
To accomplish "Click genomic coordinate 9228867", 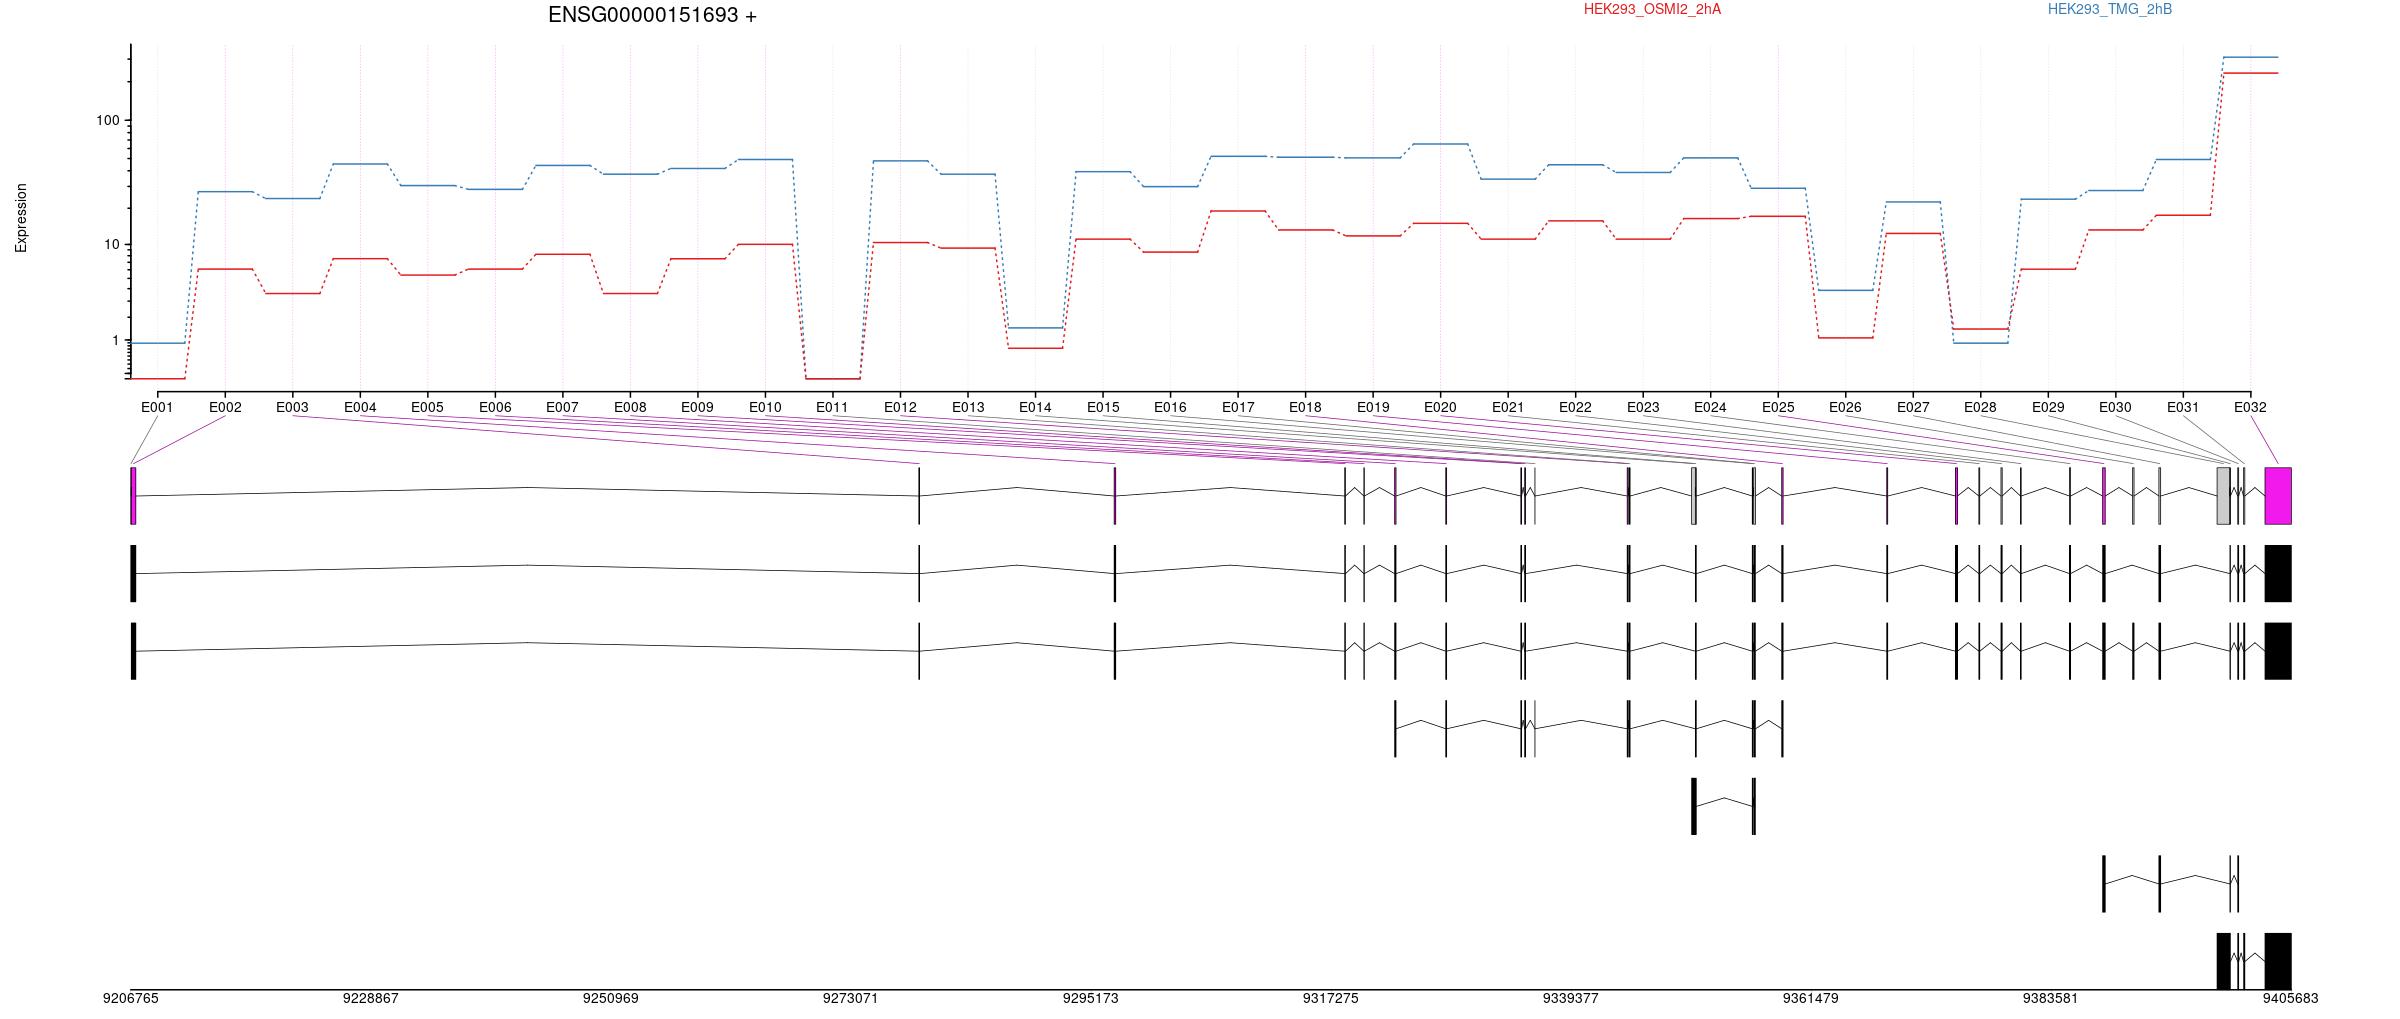I will tap(371, 998).
